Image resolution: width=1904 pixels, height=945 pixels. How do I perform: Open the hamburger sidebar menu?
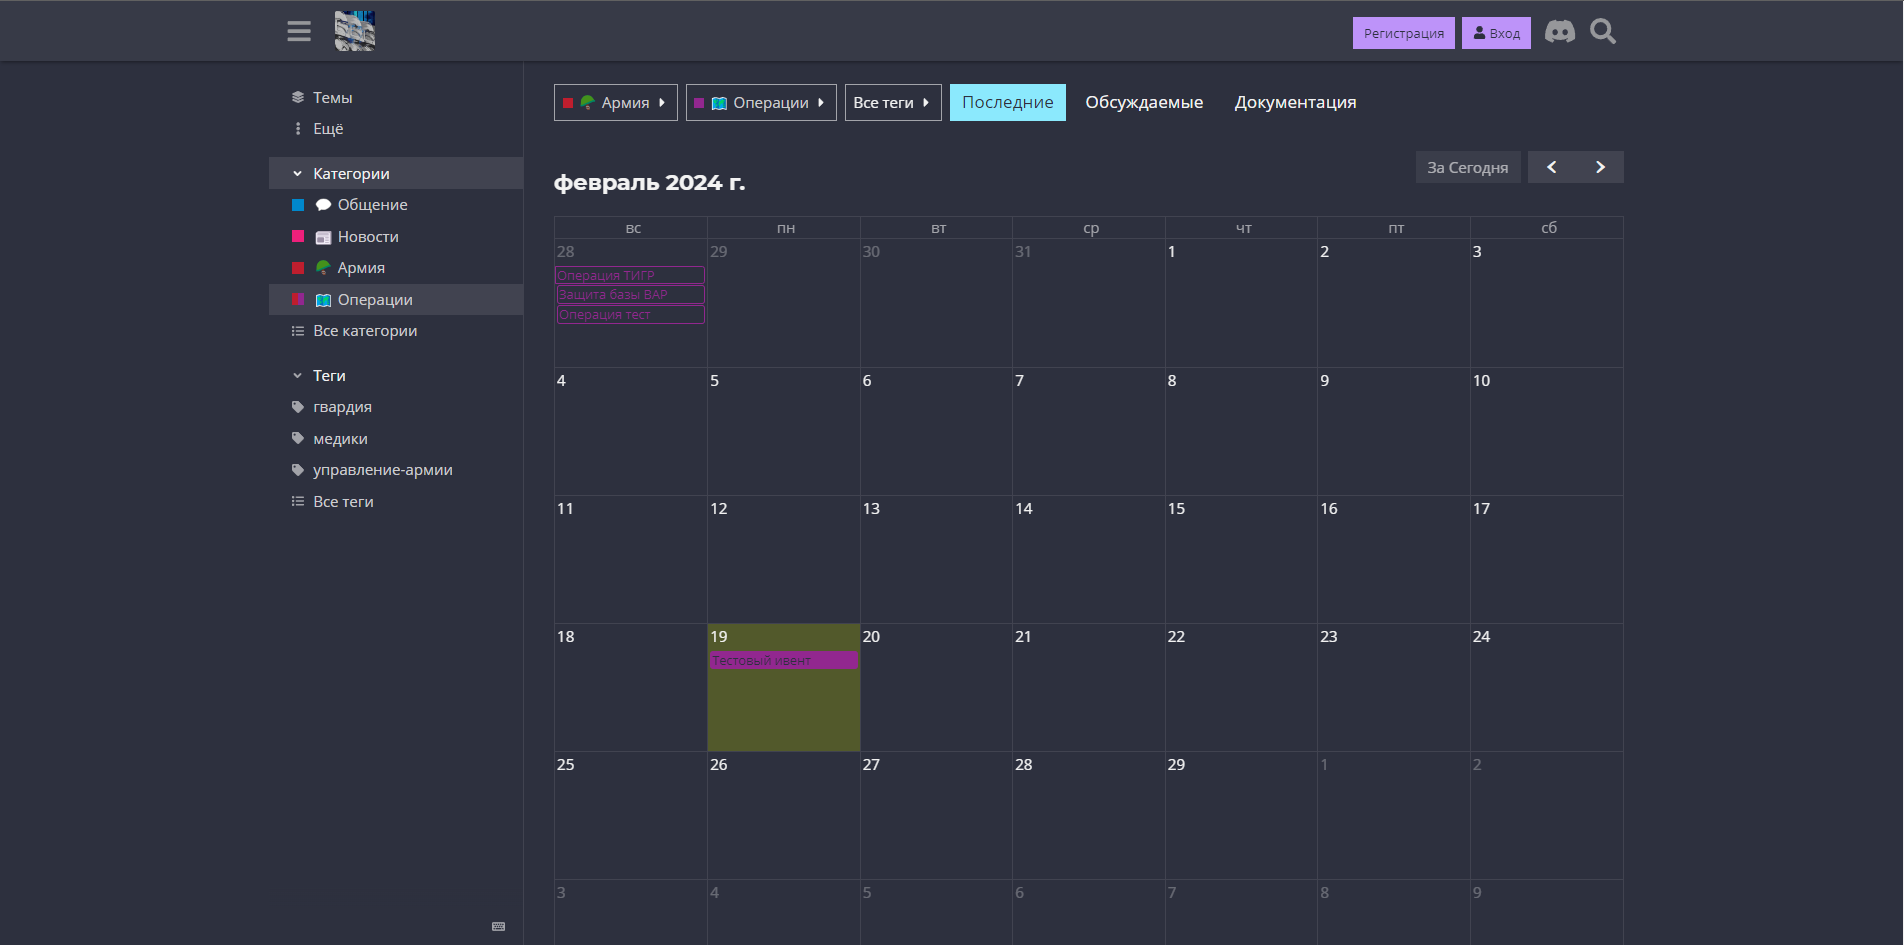click(299, 32)
